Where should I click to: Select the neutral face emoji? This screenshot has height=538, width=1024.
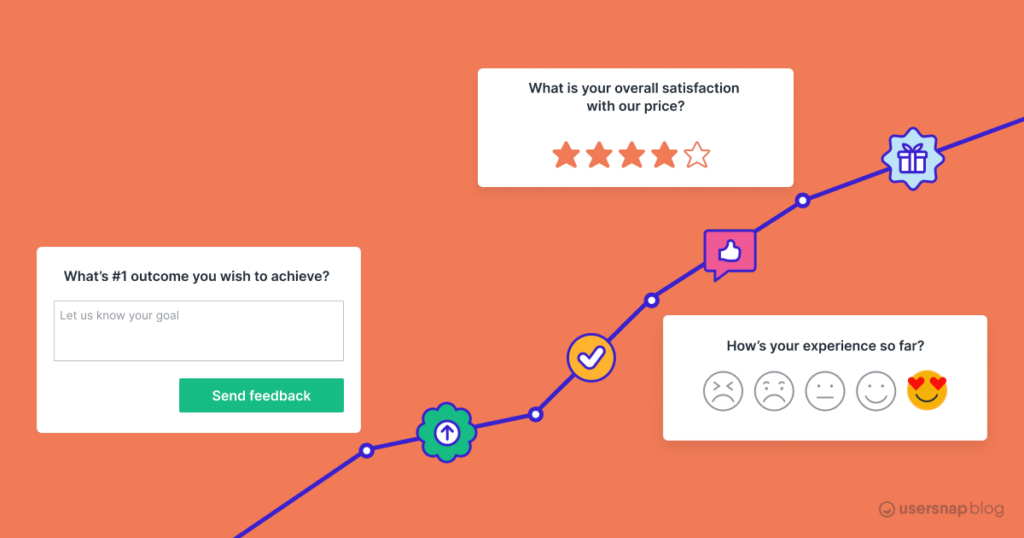click(825, 390)
